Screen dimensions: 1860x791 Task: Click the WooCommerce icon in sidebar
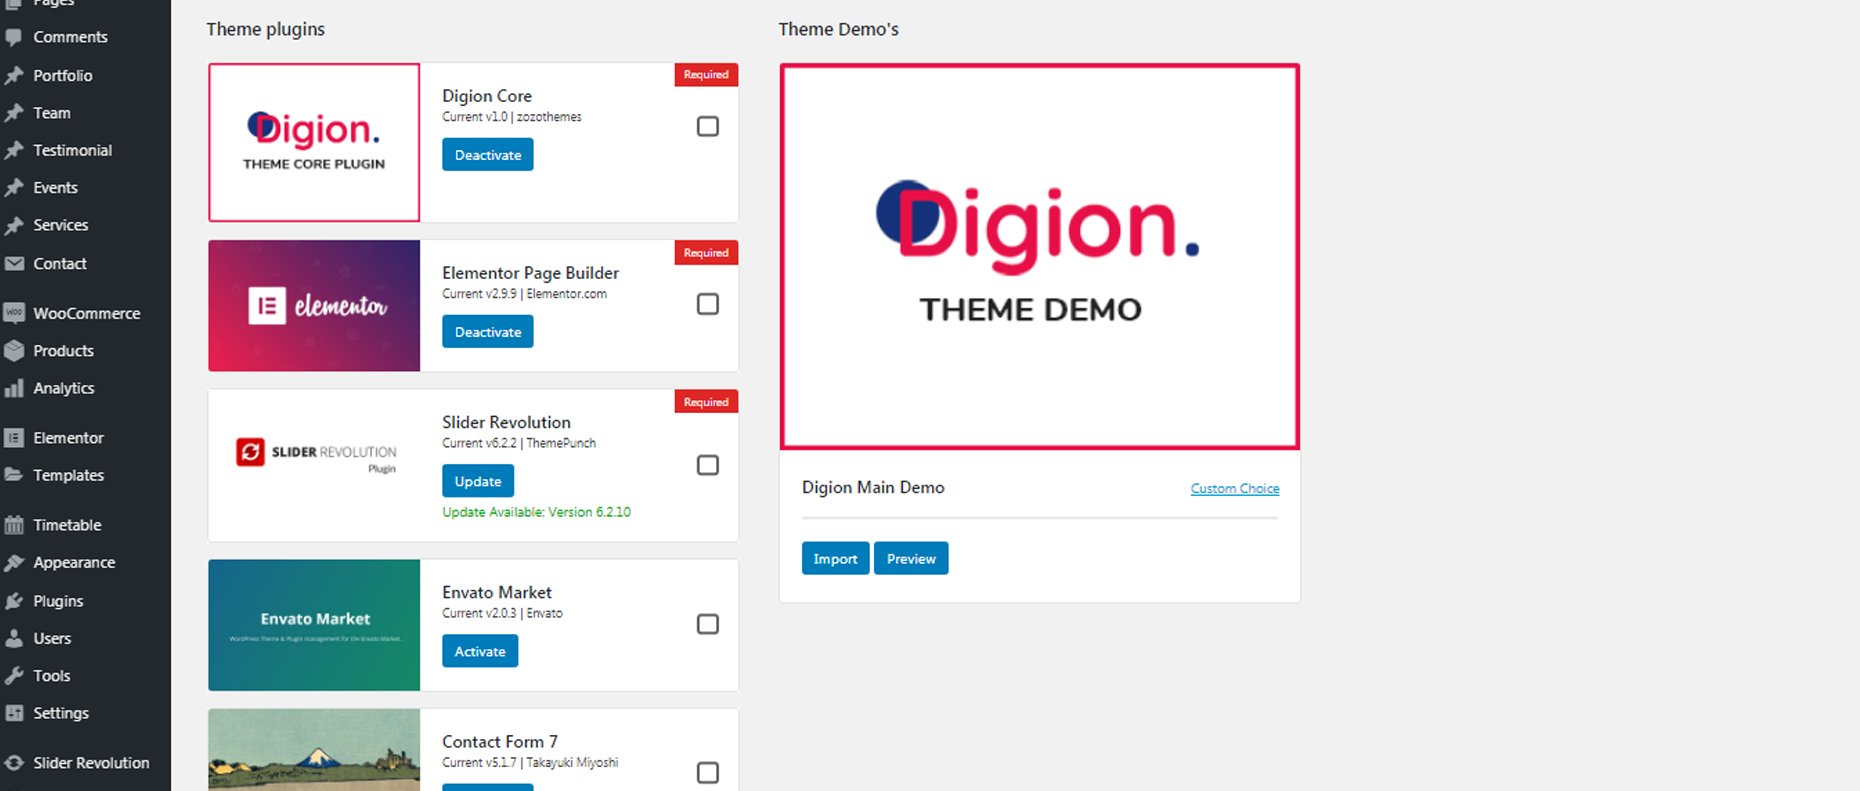click(14, 313)
